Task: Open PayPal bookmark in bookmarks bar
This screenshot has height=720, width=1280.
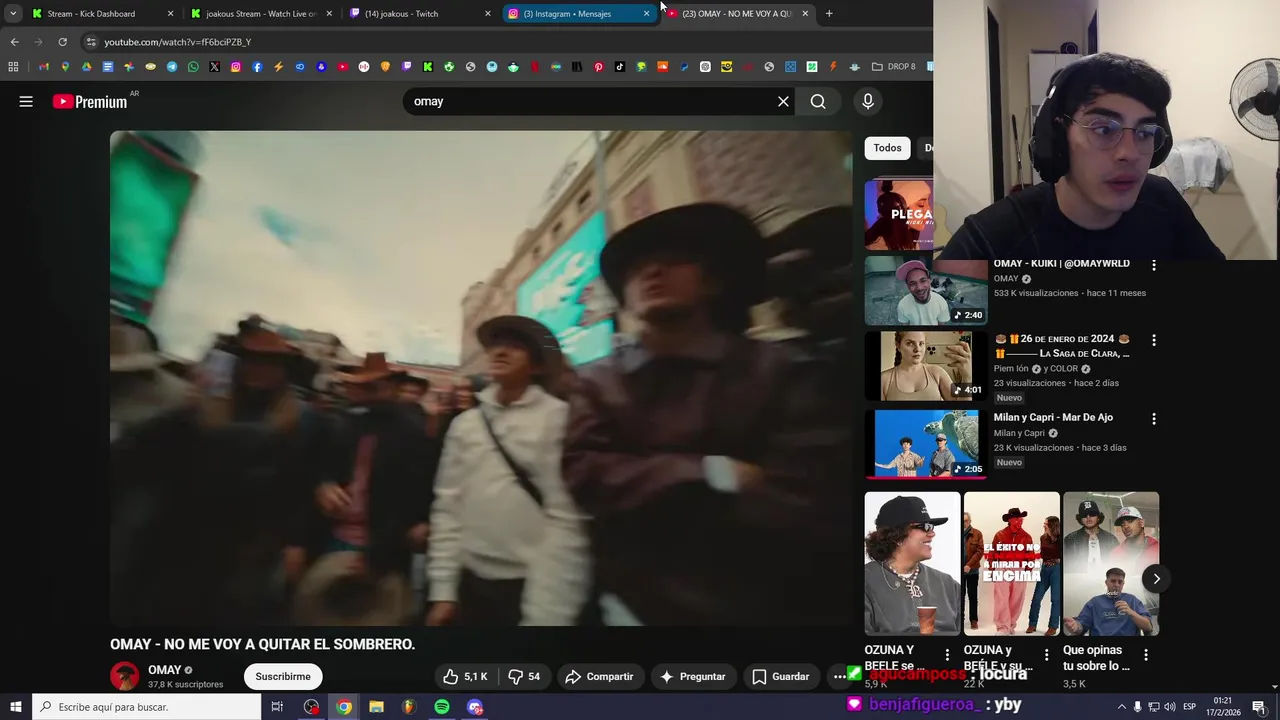Action: pos(683,67)
